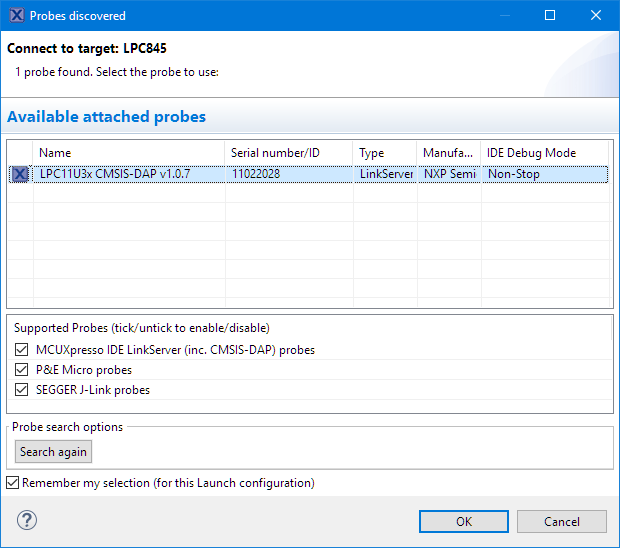Click the Type column header
The width and height of the screenshot is (620, 548).
(384, 153)
